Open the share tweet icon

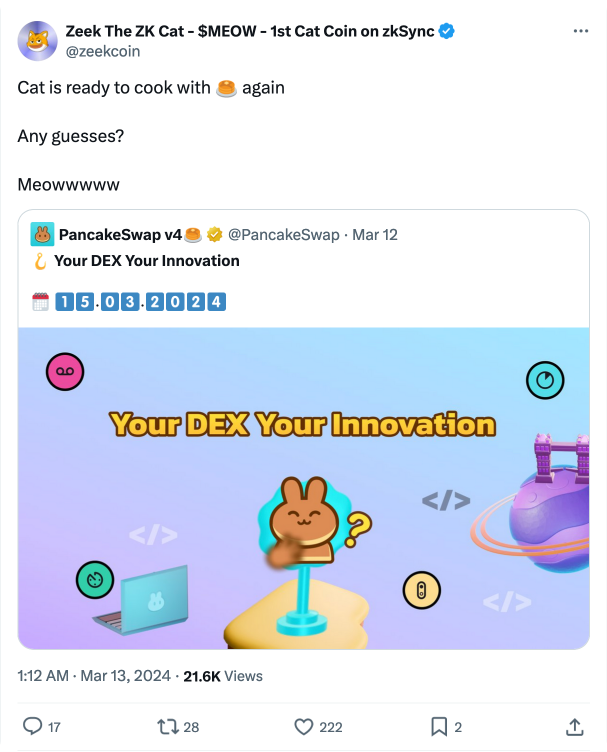pyautogui.click(x=575, y=726)
